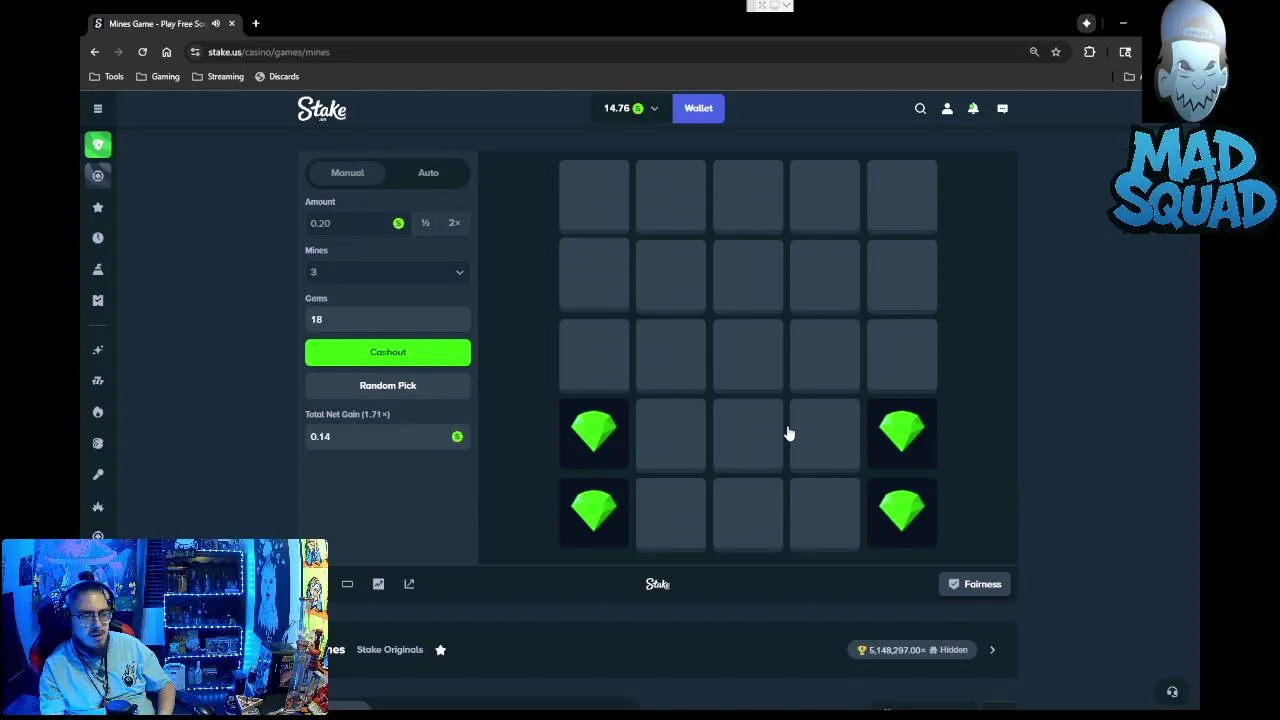Click the pop-out arrow icon below game
Screen dimensions: 1280x720
coord(409,584)
